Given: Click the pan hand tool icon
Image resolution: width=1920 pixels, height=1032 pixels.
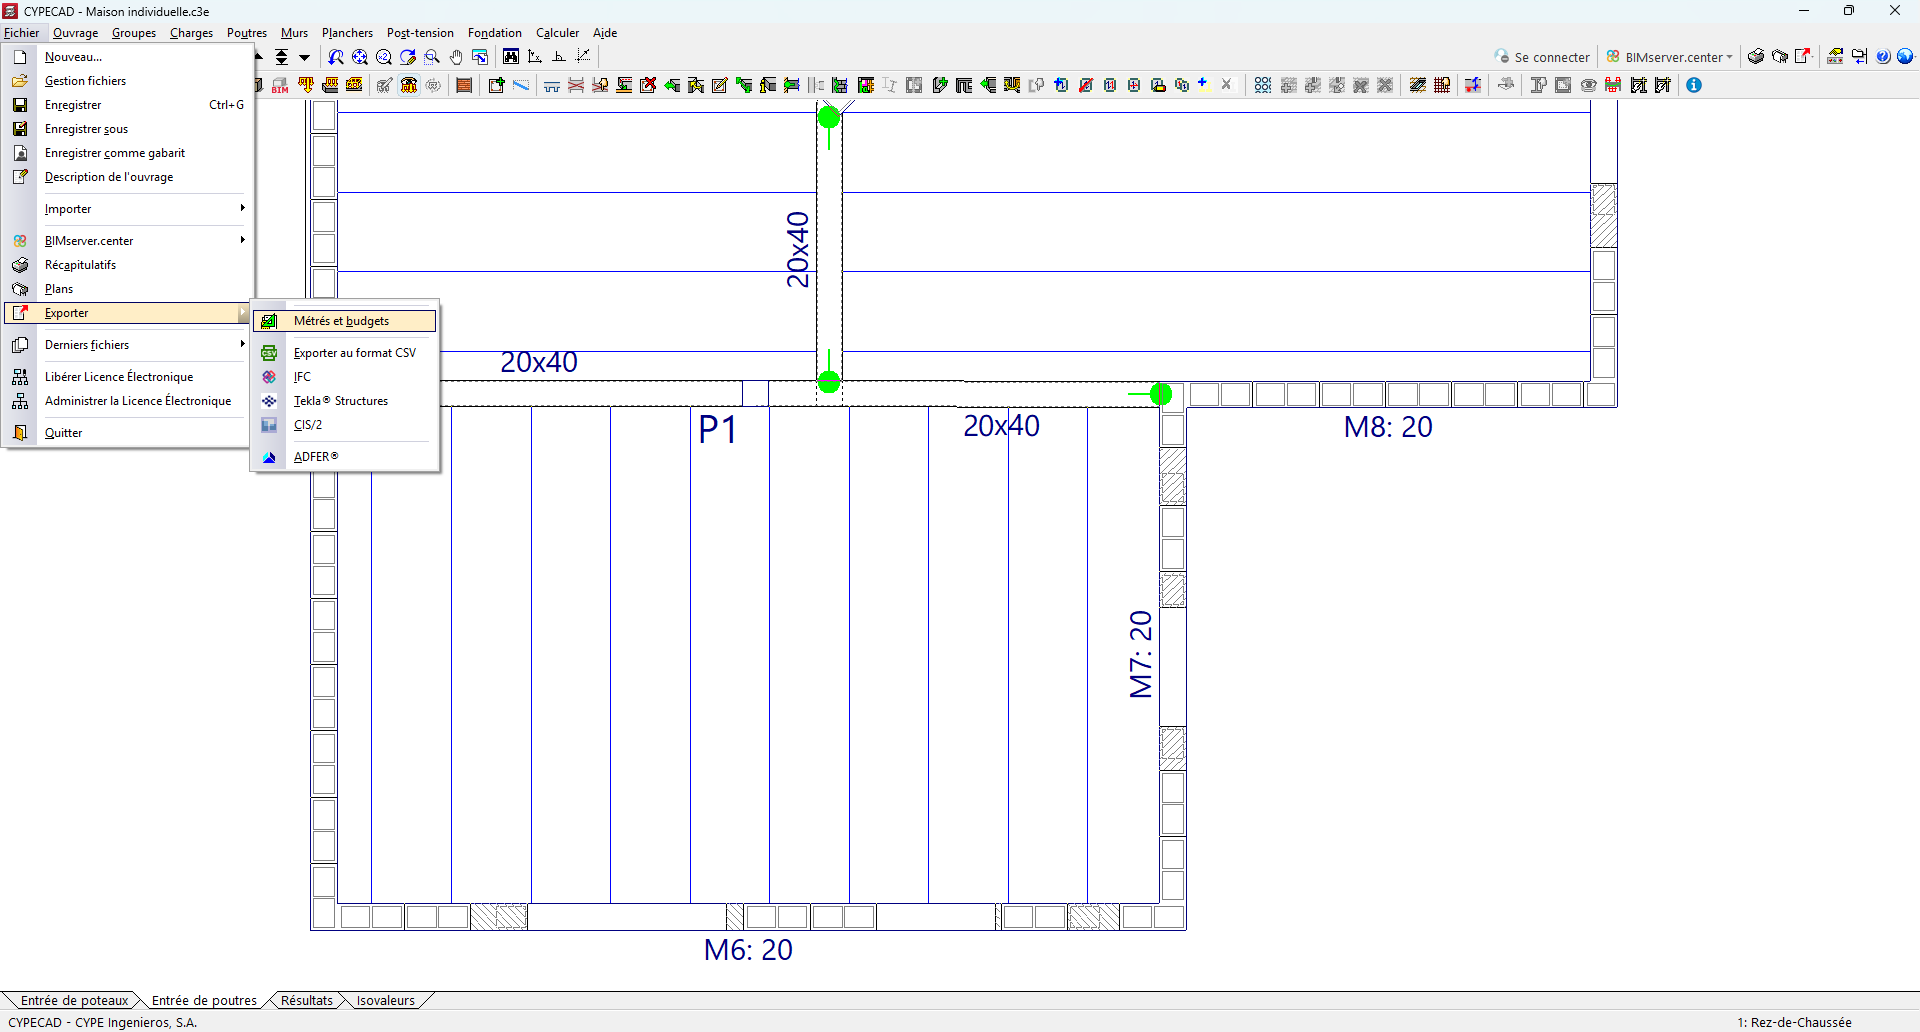Looking at the screenshot, I should [x=456, y=57].
